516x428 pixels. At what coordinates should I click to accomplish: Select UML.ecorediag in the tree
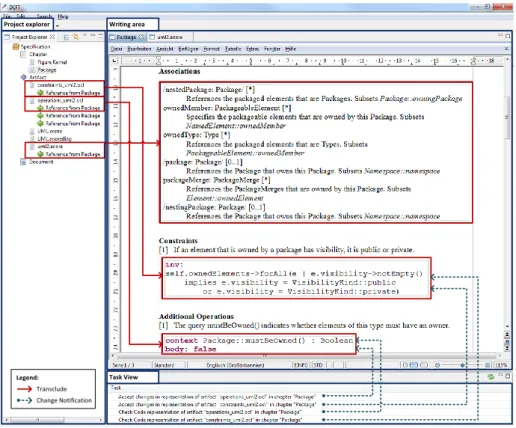pyautogui.click(x=54, y=139)
